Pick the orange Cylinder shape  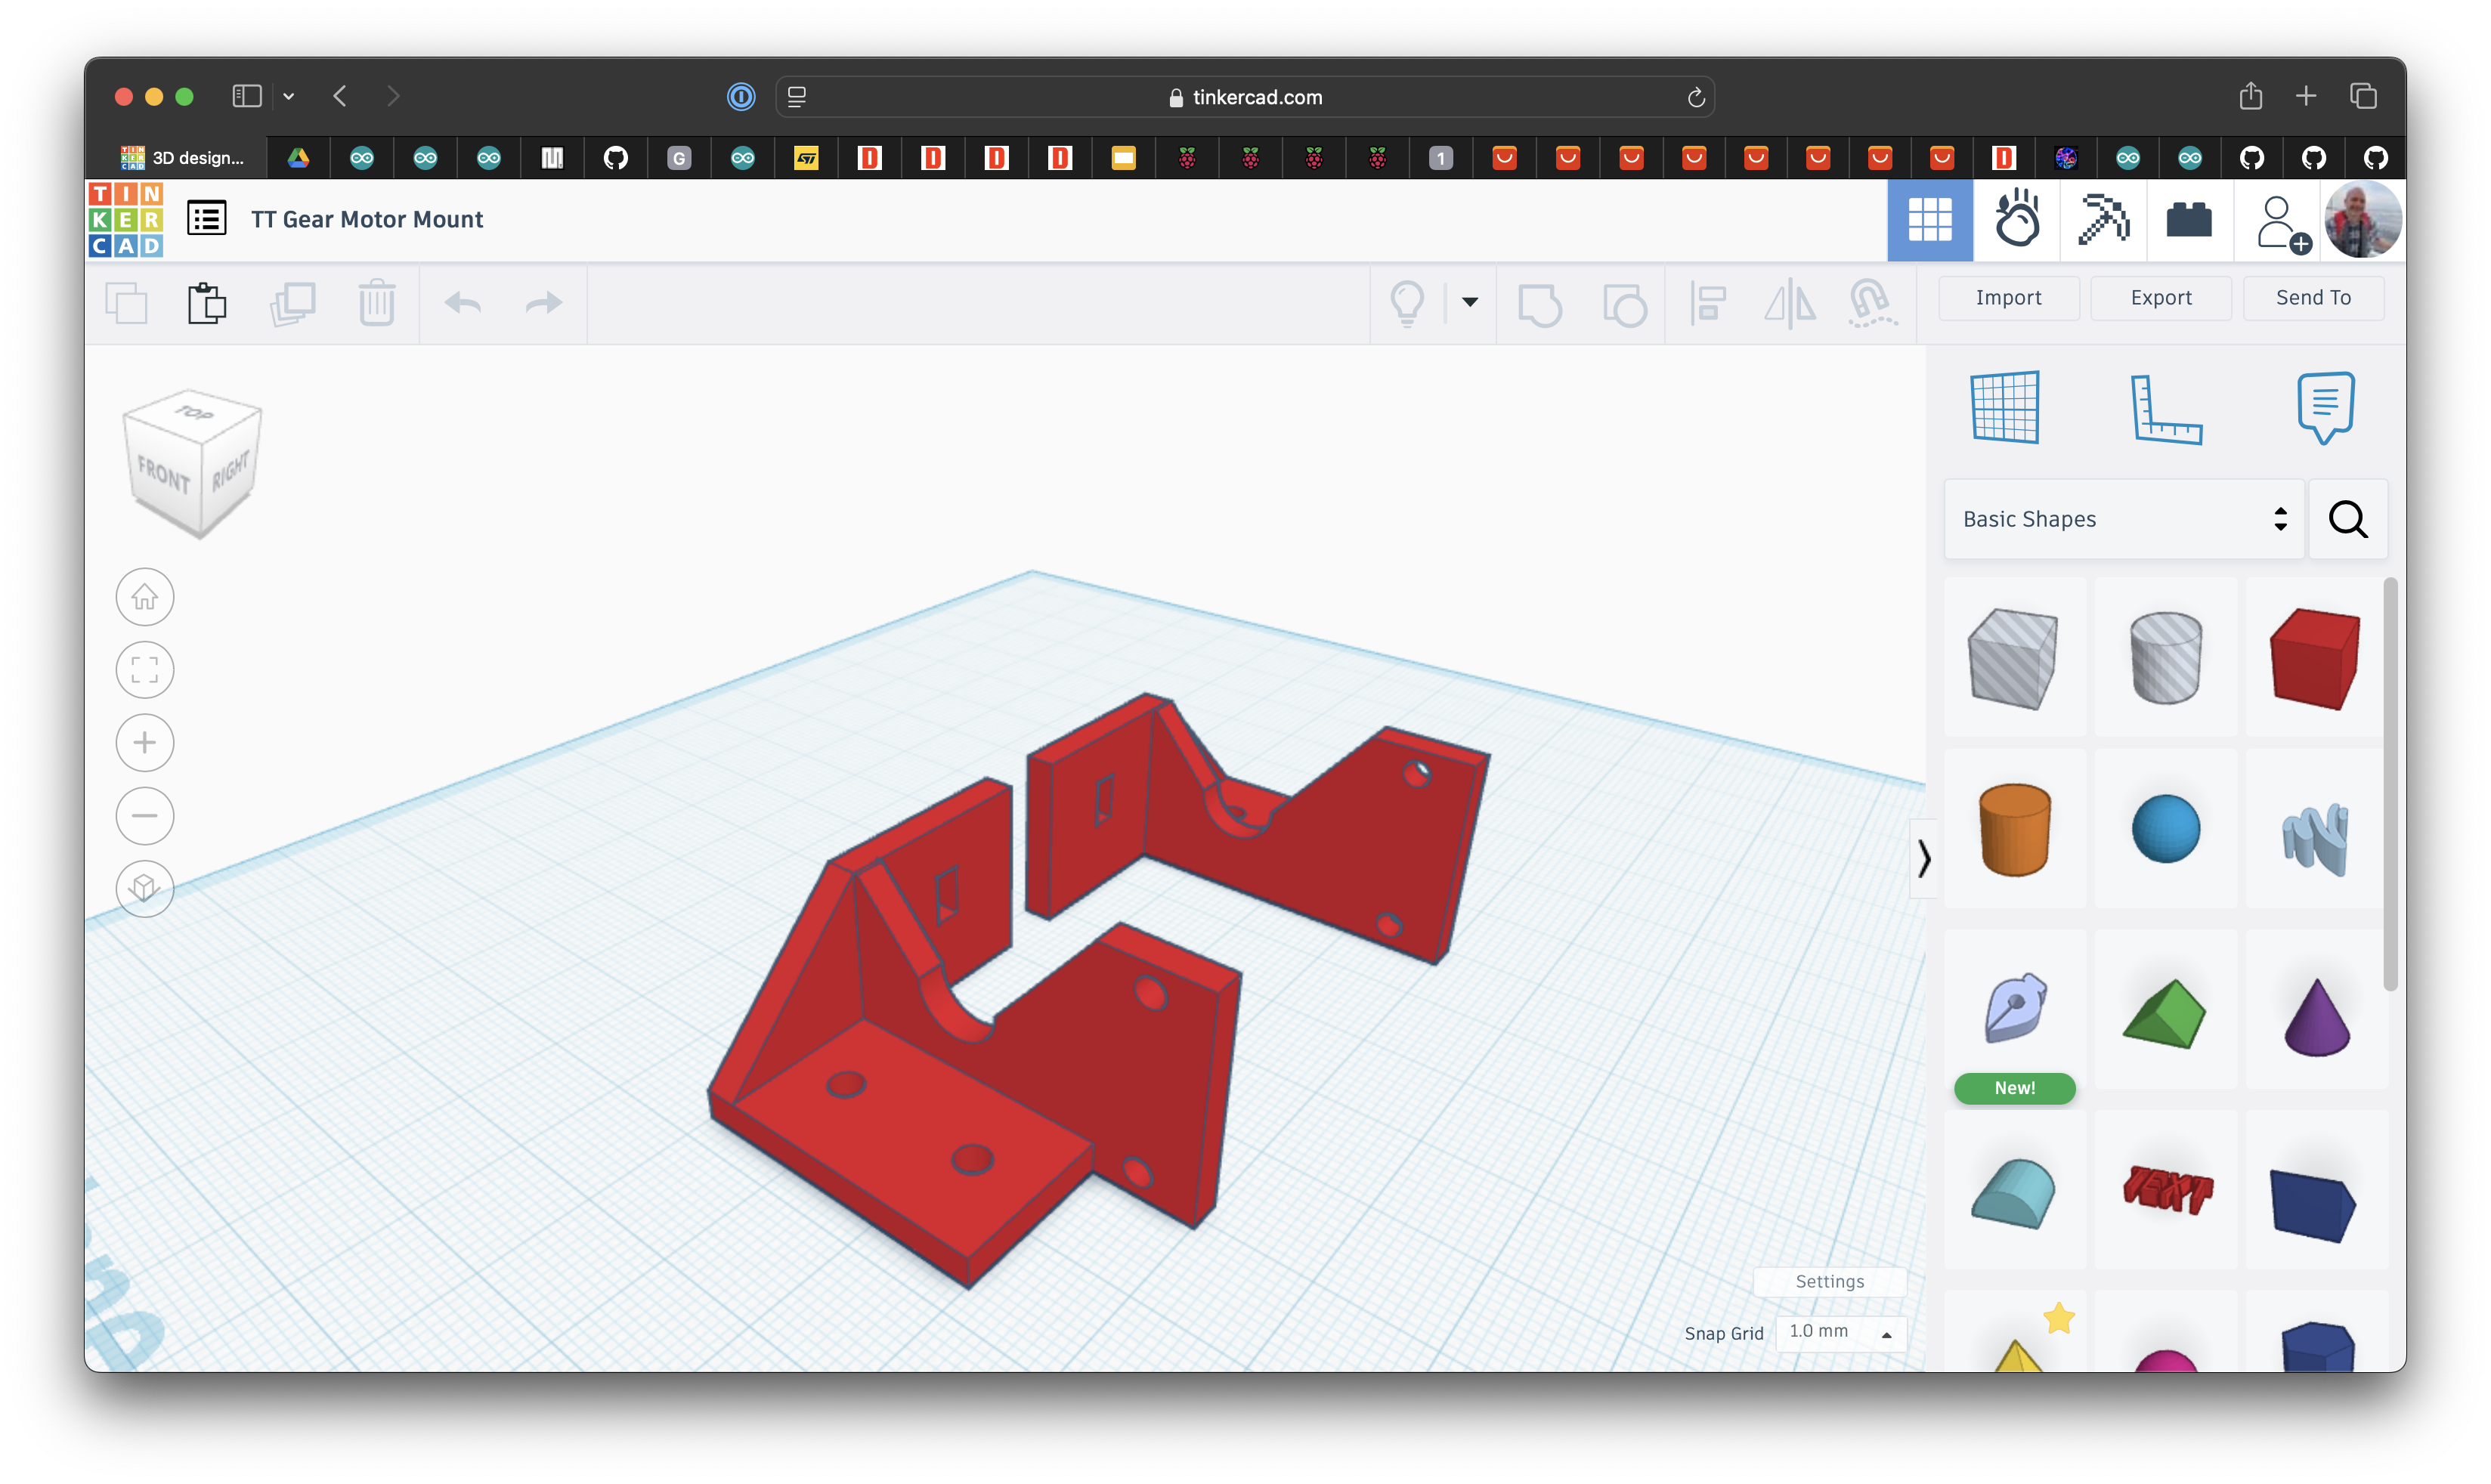click(2014, 829)
